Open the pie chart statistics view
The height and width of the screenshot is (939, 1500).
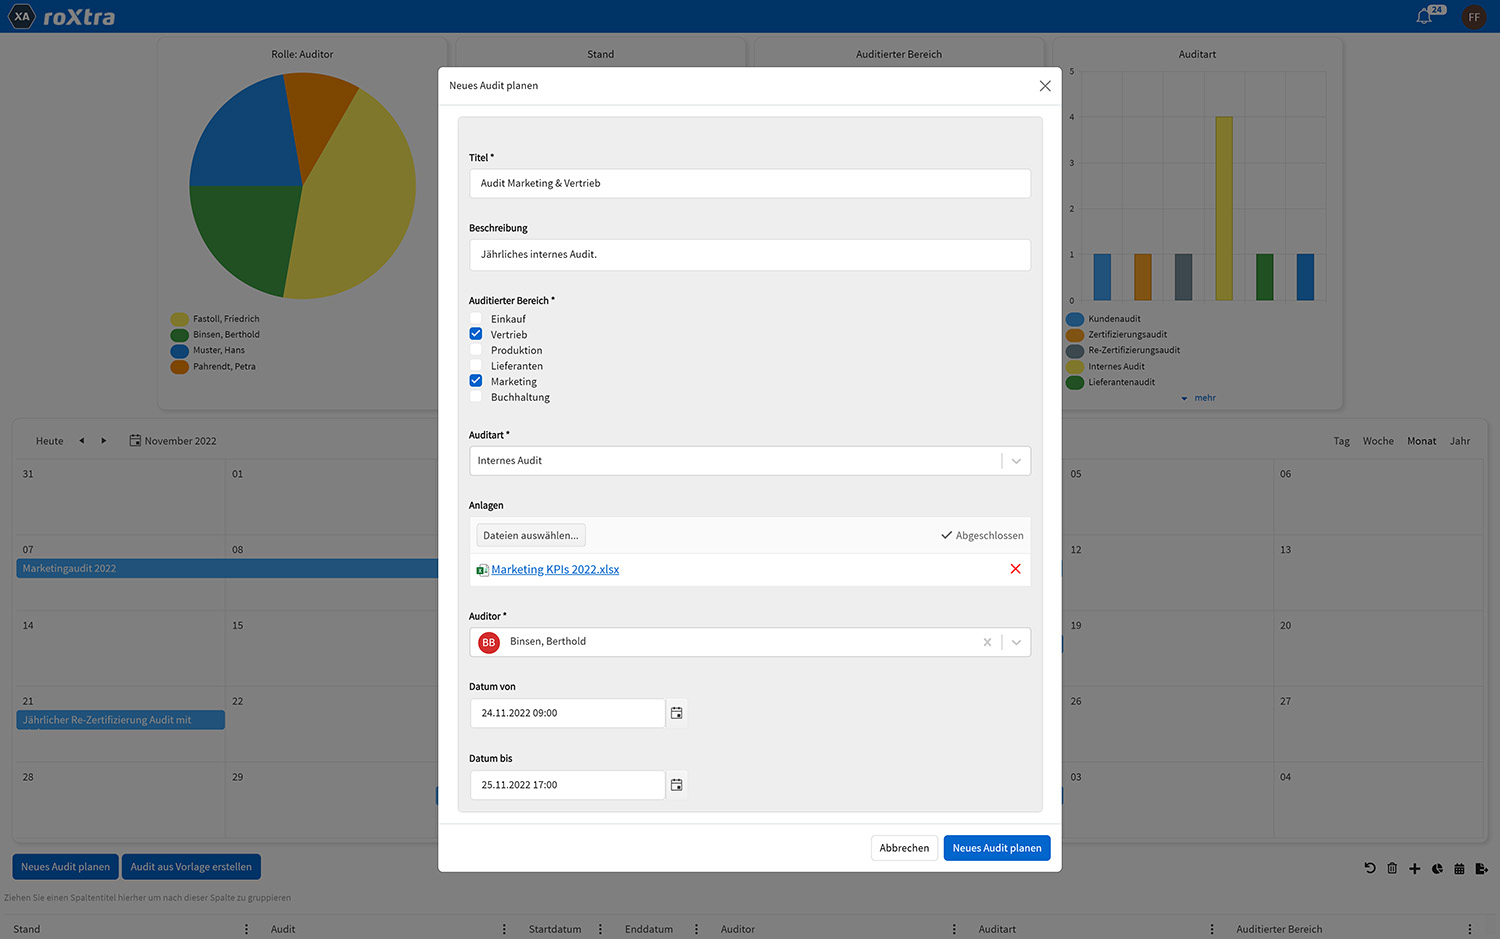(1437, 868)
